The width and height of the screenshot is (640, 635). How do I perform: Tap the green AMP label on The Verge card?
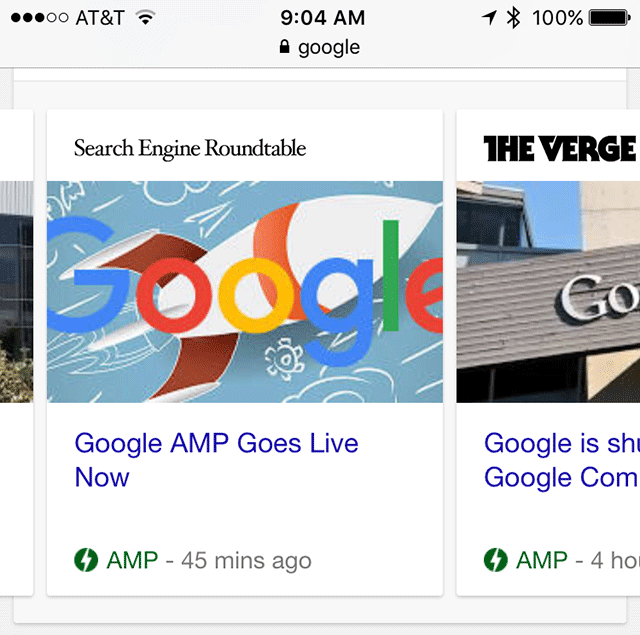click(x=542, y=560)
